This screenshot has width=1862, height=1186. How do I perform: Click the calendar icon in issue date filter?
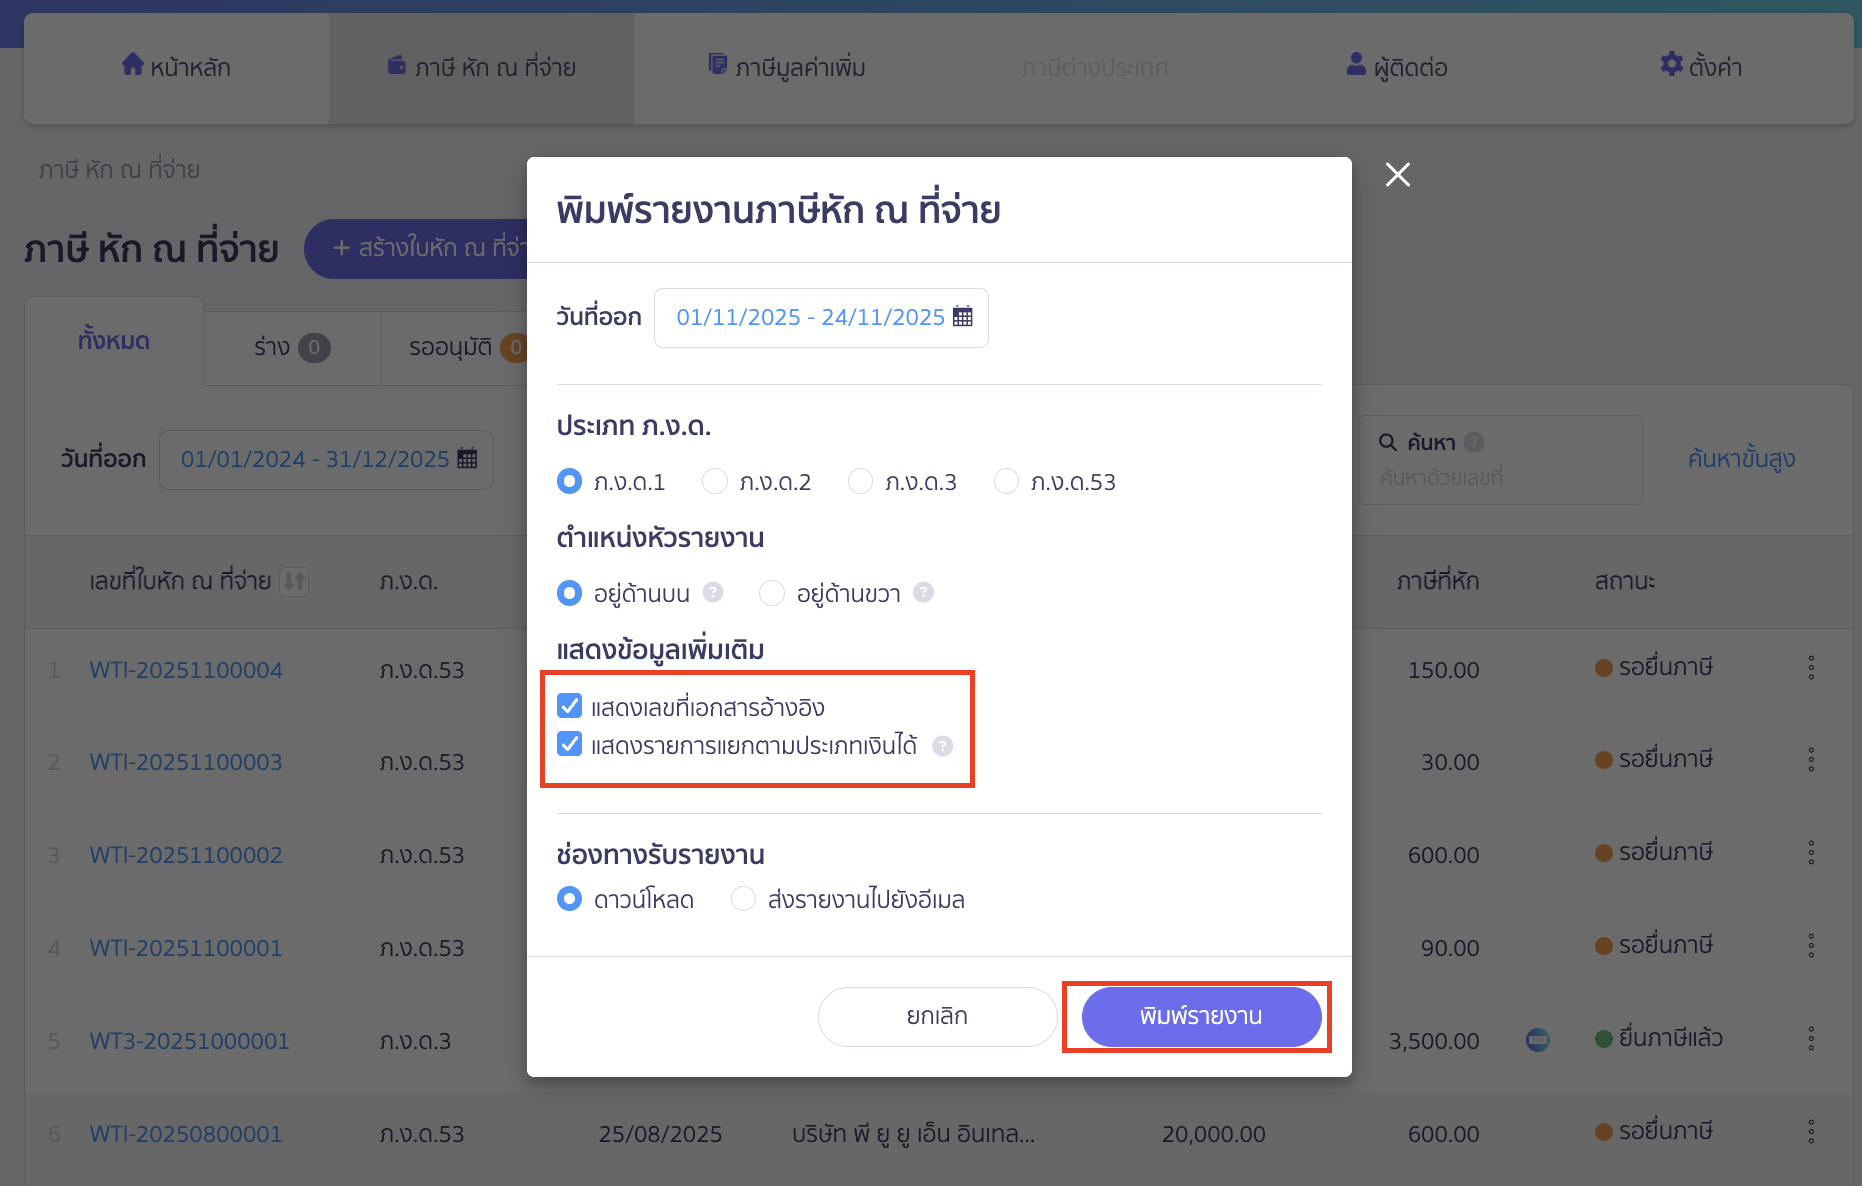pyautogui.click(x=466, y=458)
